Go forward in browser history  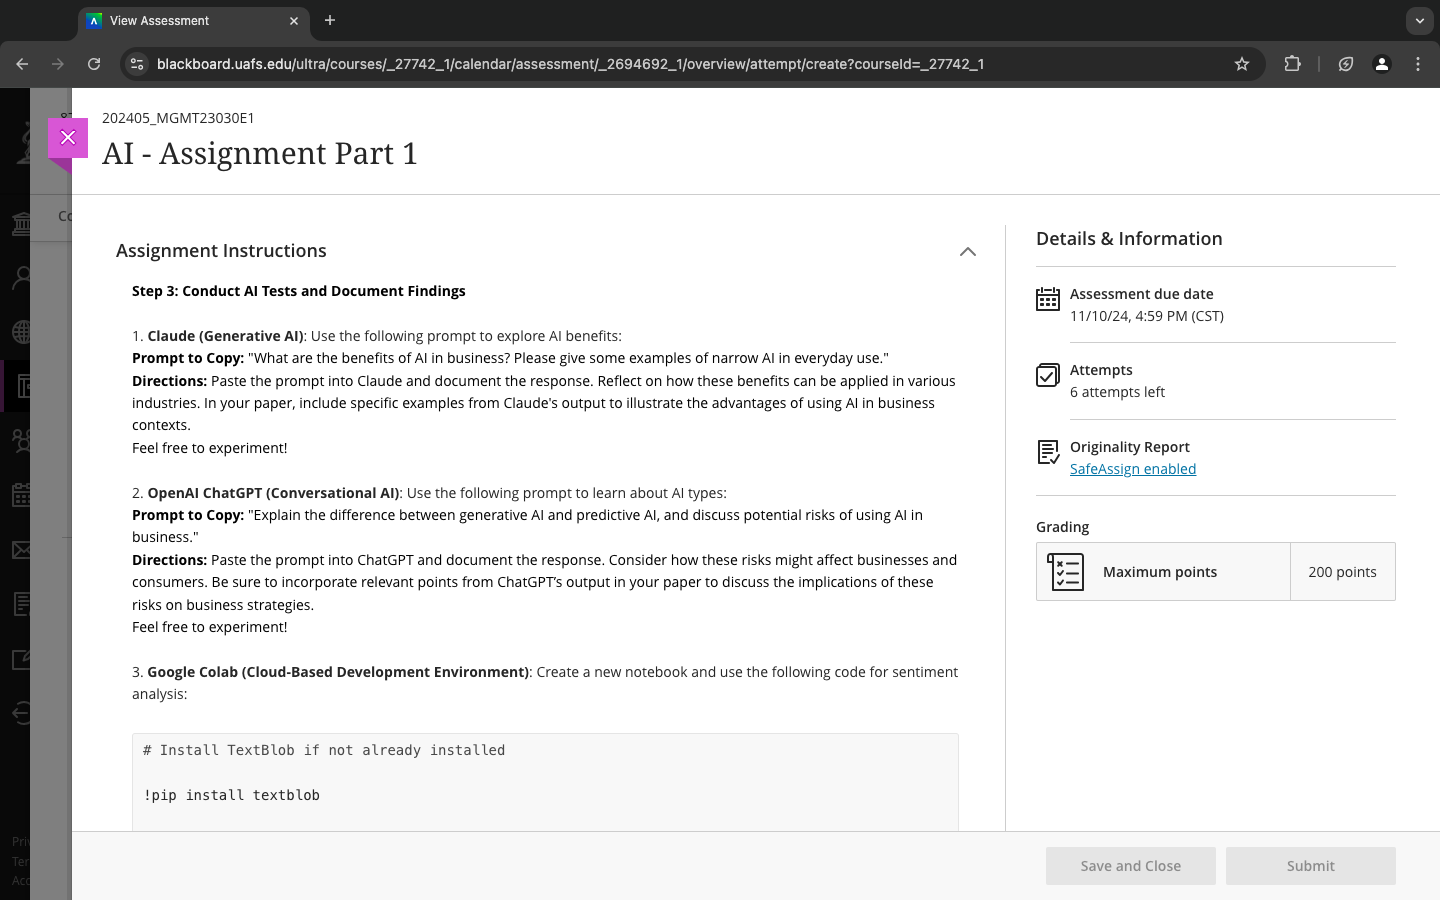pos(58,64)
